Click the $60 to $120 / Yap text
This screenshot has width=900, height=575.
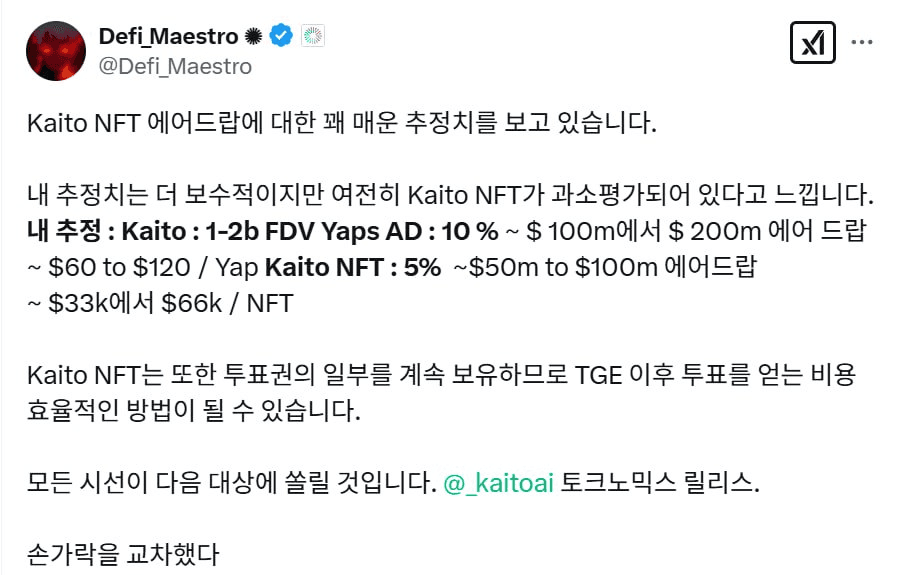click(x=153, y=267)
